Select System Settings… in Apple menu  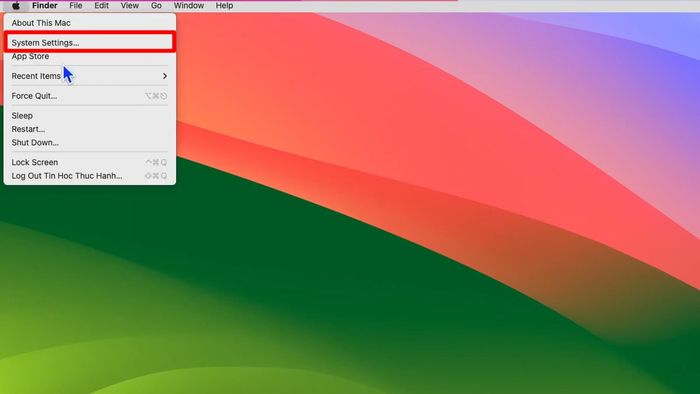point(89,43)
